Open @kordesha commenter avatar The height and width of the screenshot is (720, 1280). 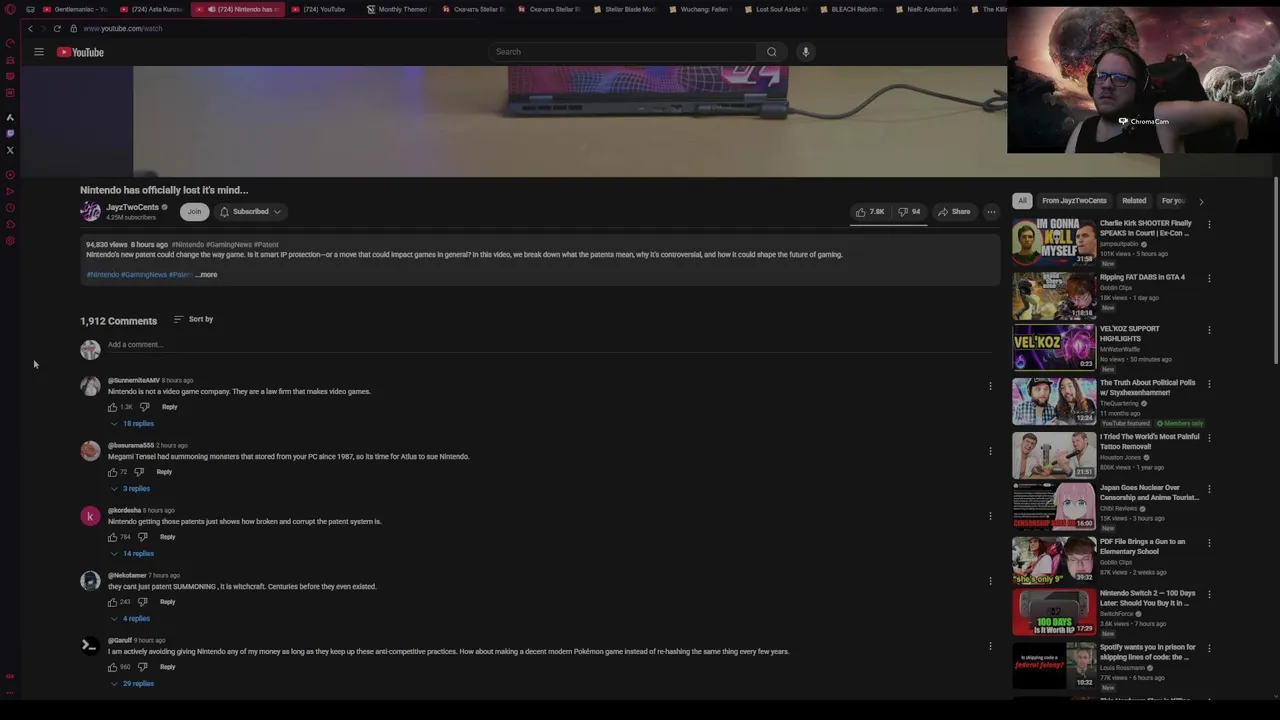pyautogui.click(x=90, y=516)
